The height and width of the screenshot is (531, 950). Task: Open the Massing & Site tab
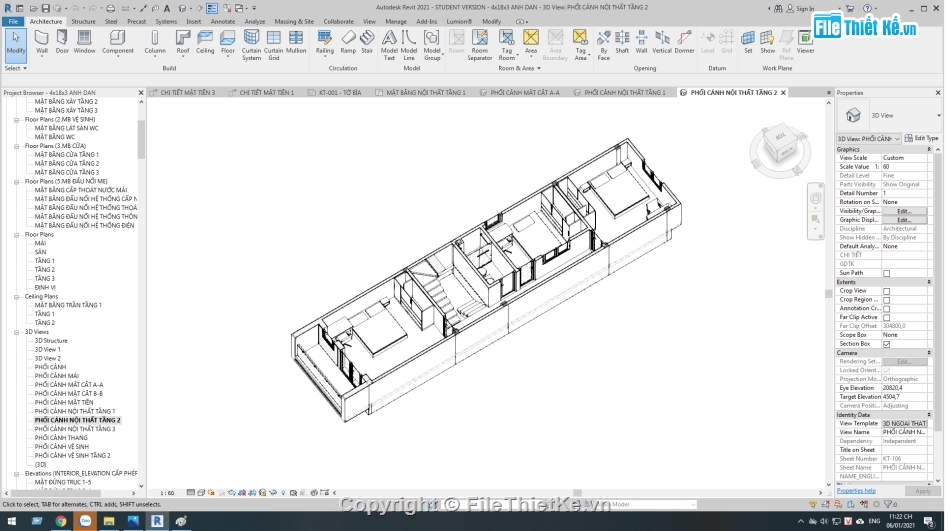tap(294, 21)
